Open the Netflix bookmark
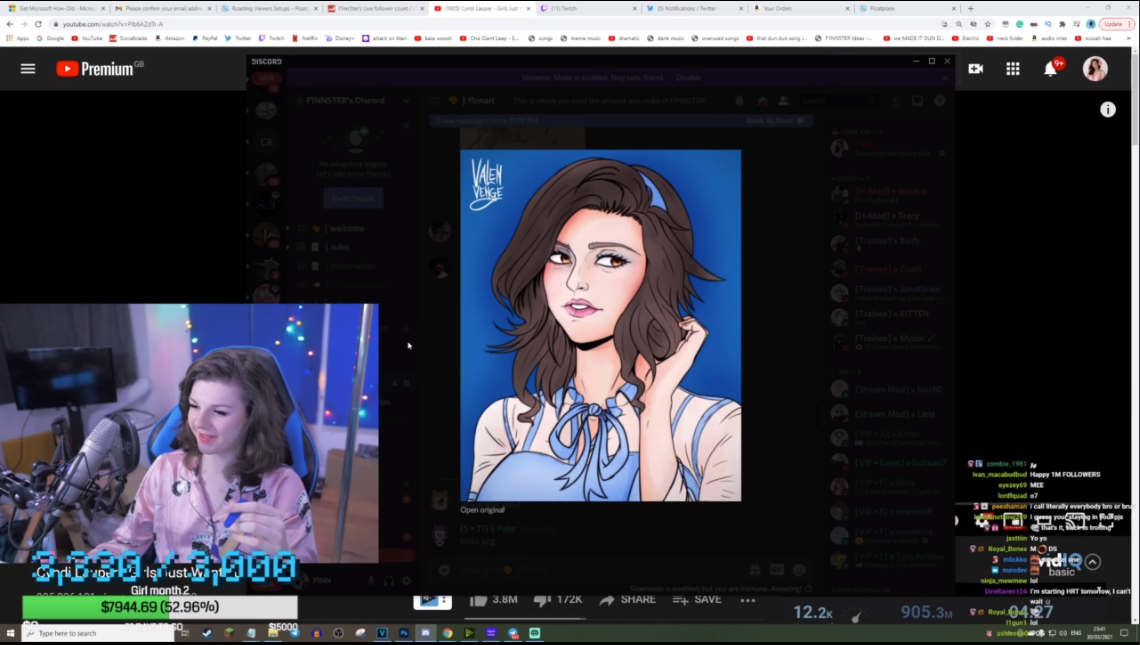This screenshot has height=645, width=1140. point(305,38)
